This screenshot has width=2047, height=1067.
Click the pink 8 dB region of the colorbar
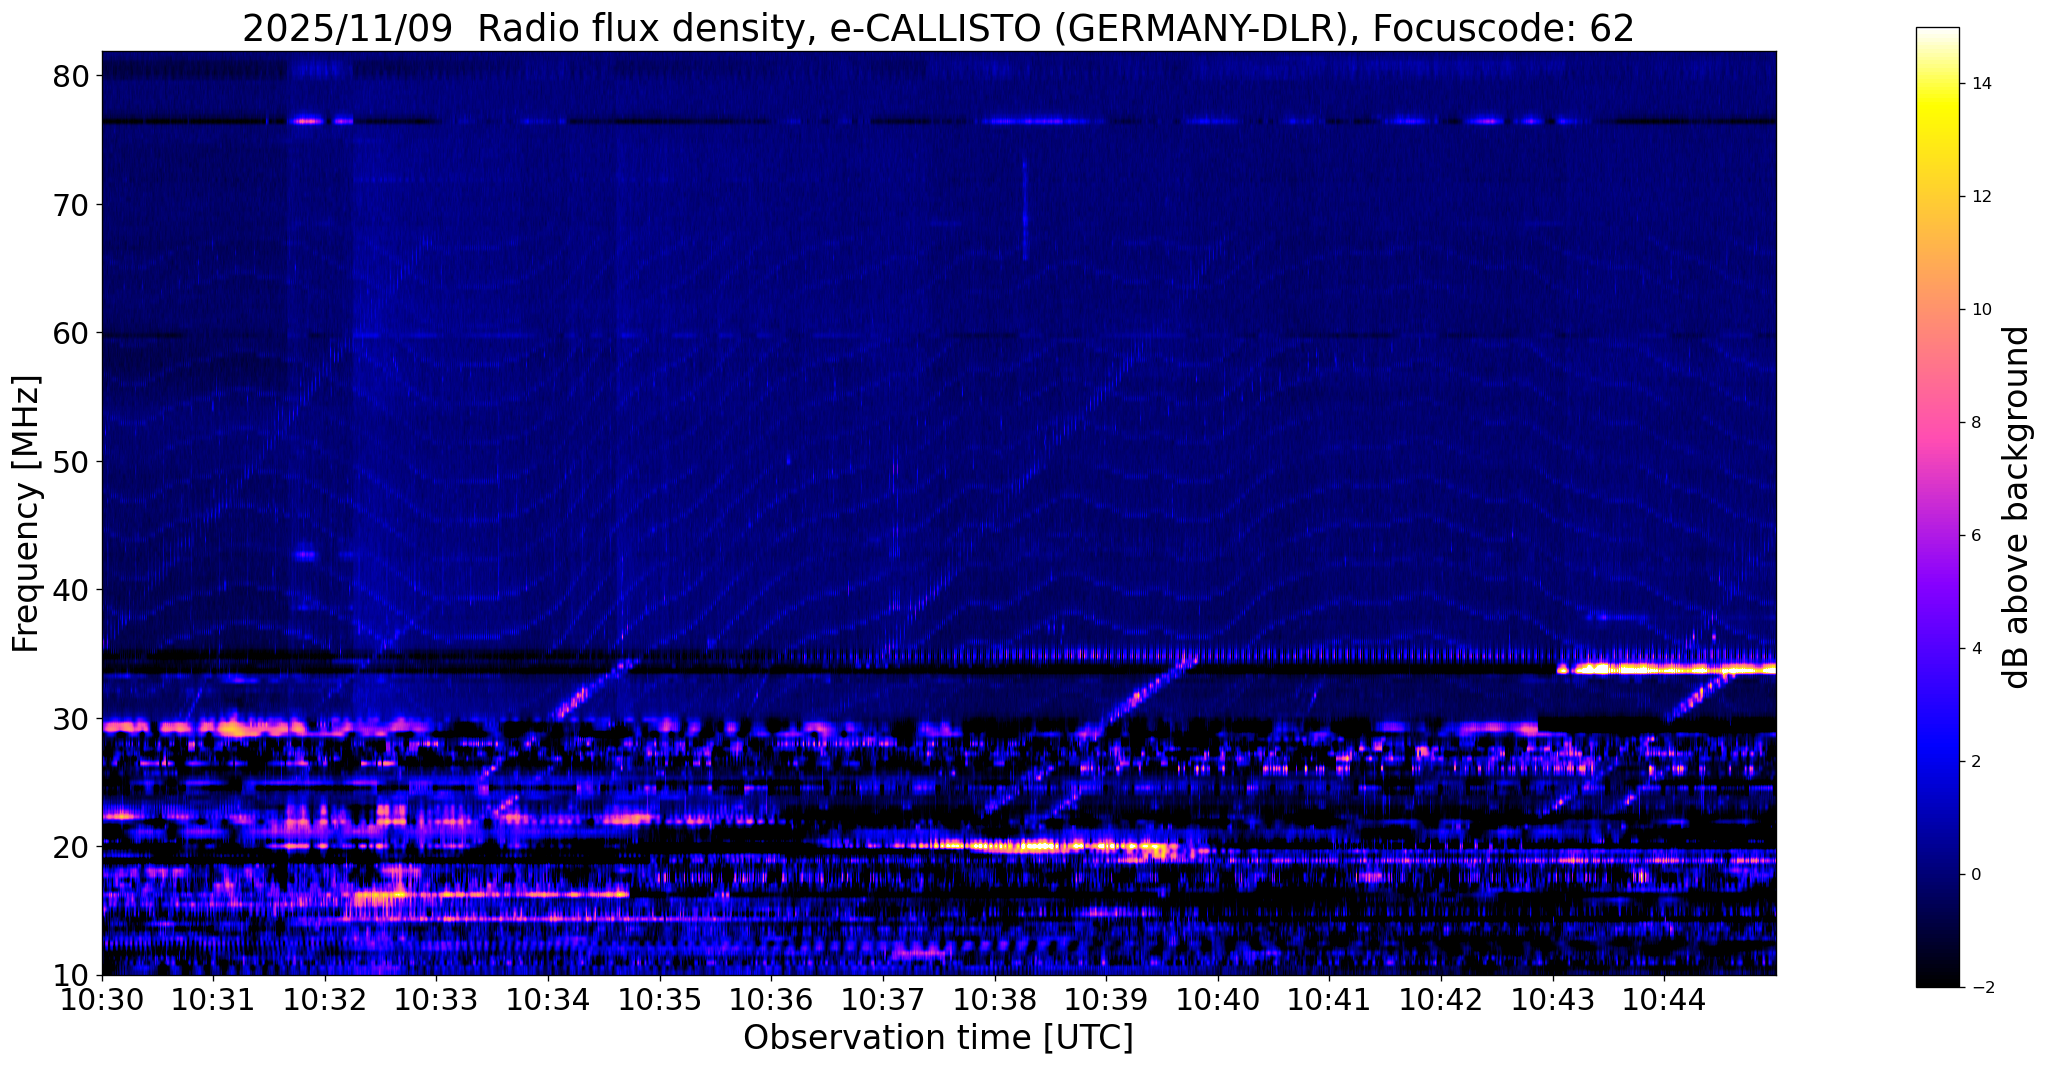point(1937,423)
